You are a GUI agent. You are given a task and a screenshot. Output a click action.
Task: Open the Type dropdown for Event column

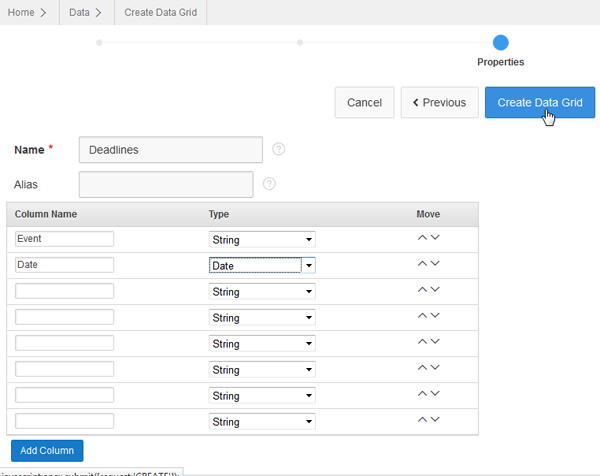[262, 240]
